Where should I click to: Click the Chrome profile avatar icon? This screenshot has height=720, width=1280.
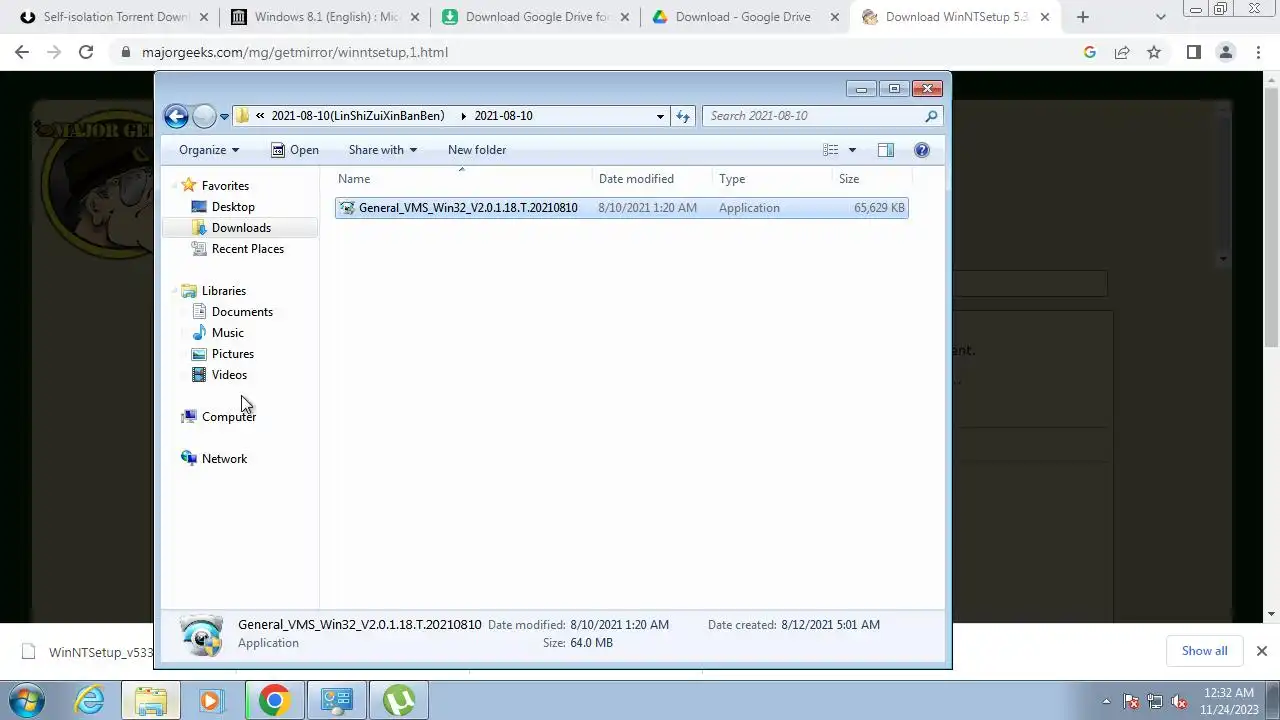click(x=1226, y=52)
